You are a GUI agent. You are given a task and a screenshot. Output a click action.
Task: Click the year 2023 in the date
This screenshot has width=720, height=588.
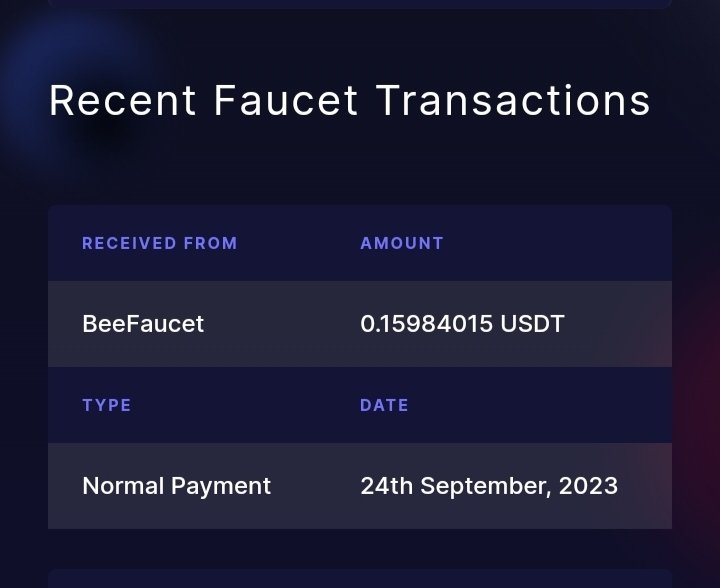coord(588,486)
